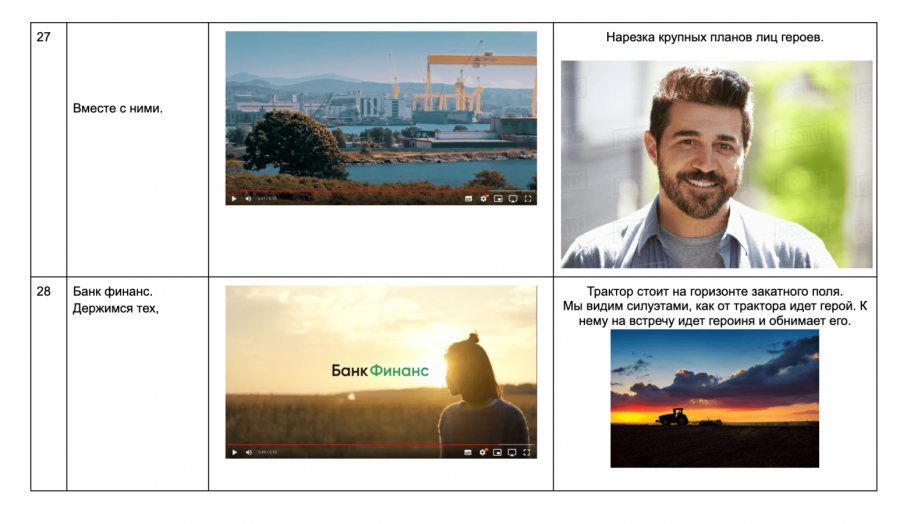Click the timestamp in the shipyard video player
The width and height of the screenshot is (900, 524).
pos(267,199)
